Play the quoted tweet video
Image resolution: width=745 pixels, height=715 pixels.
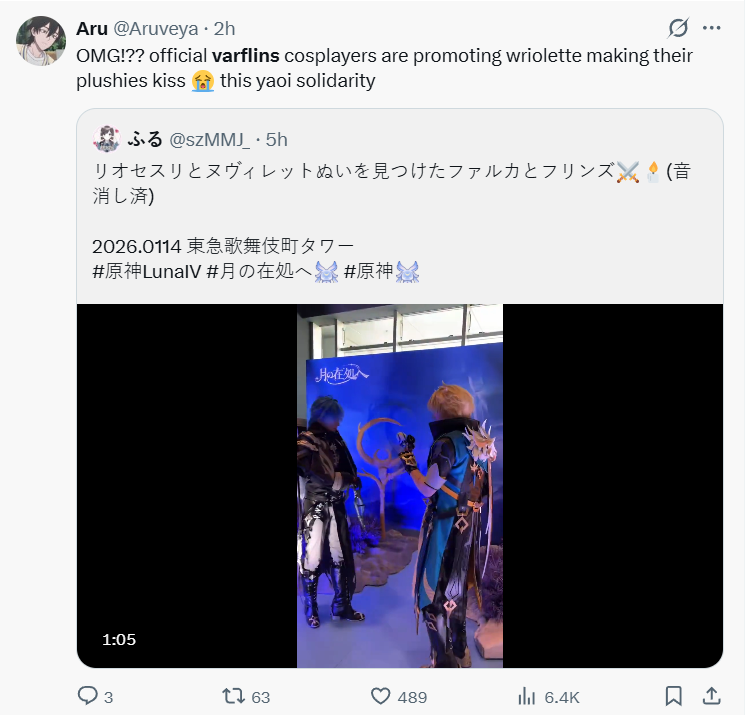click(400, 486)
